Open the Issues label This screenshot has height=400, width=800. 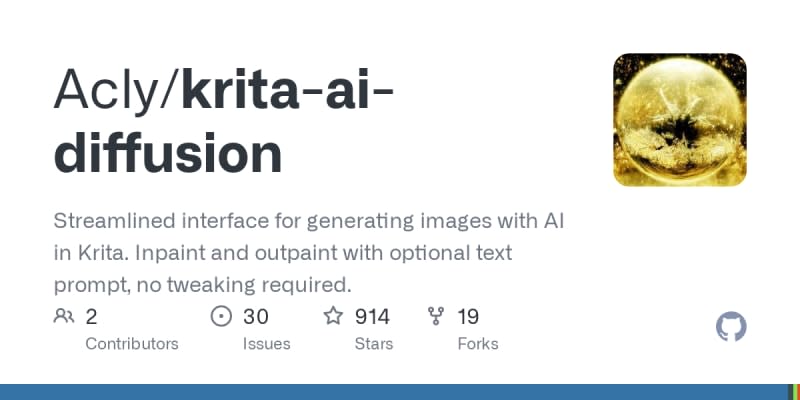[266, 343]
